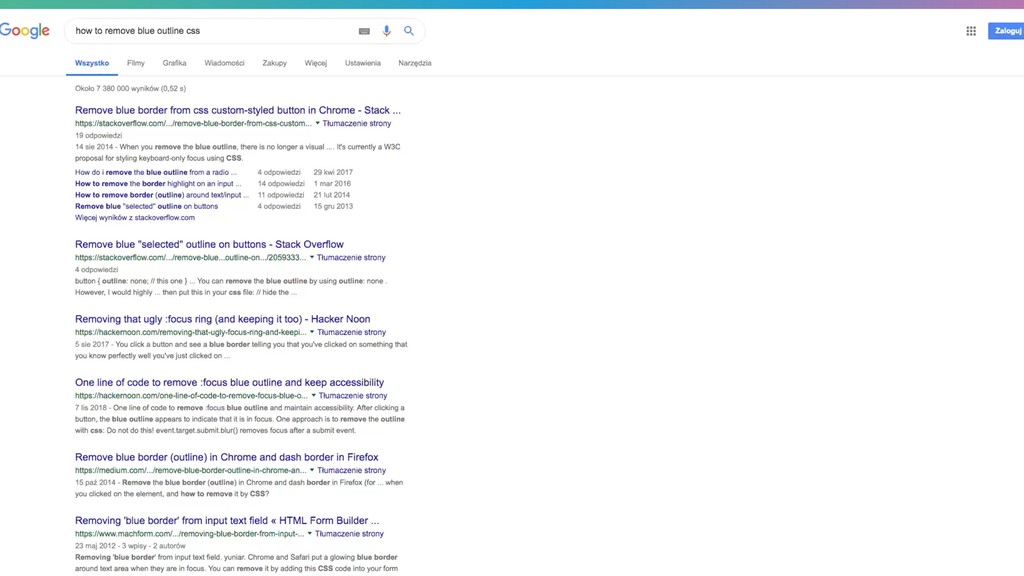This screenshot has height=576, width=1024.
Task: Click '11 odpowiedzi' in sublinks table
Action: tap(281, 195)
